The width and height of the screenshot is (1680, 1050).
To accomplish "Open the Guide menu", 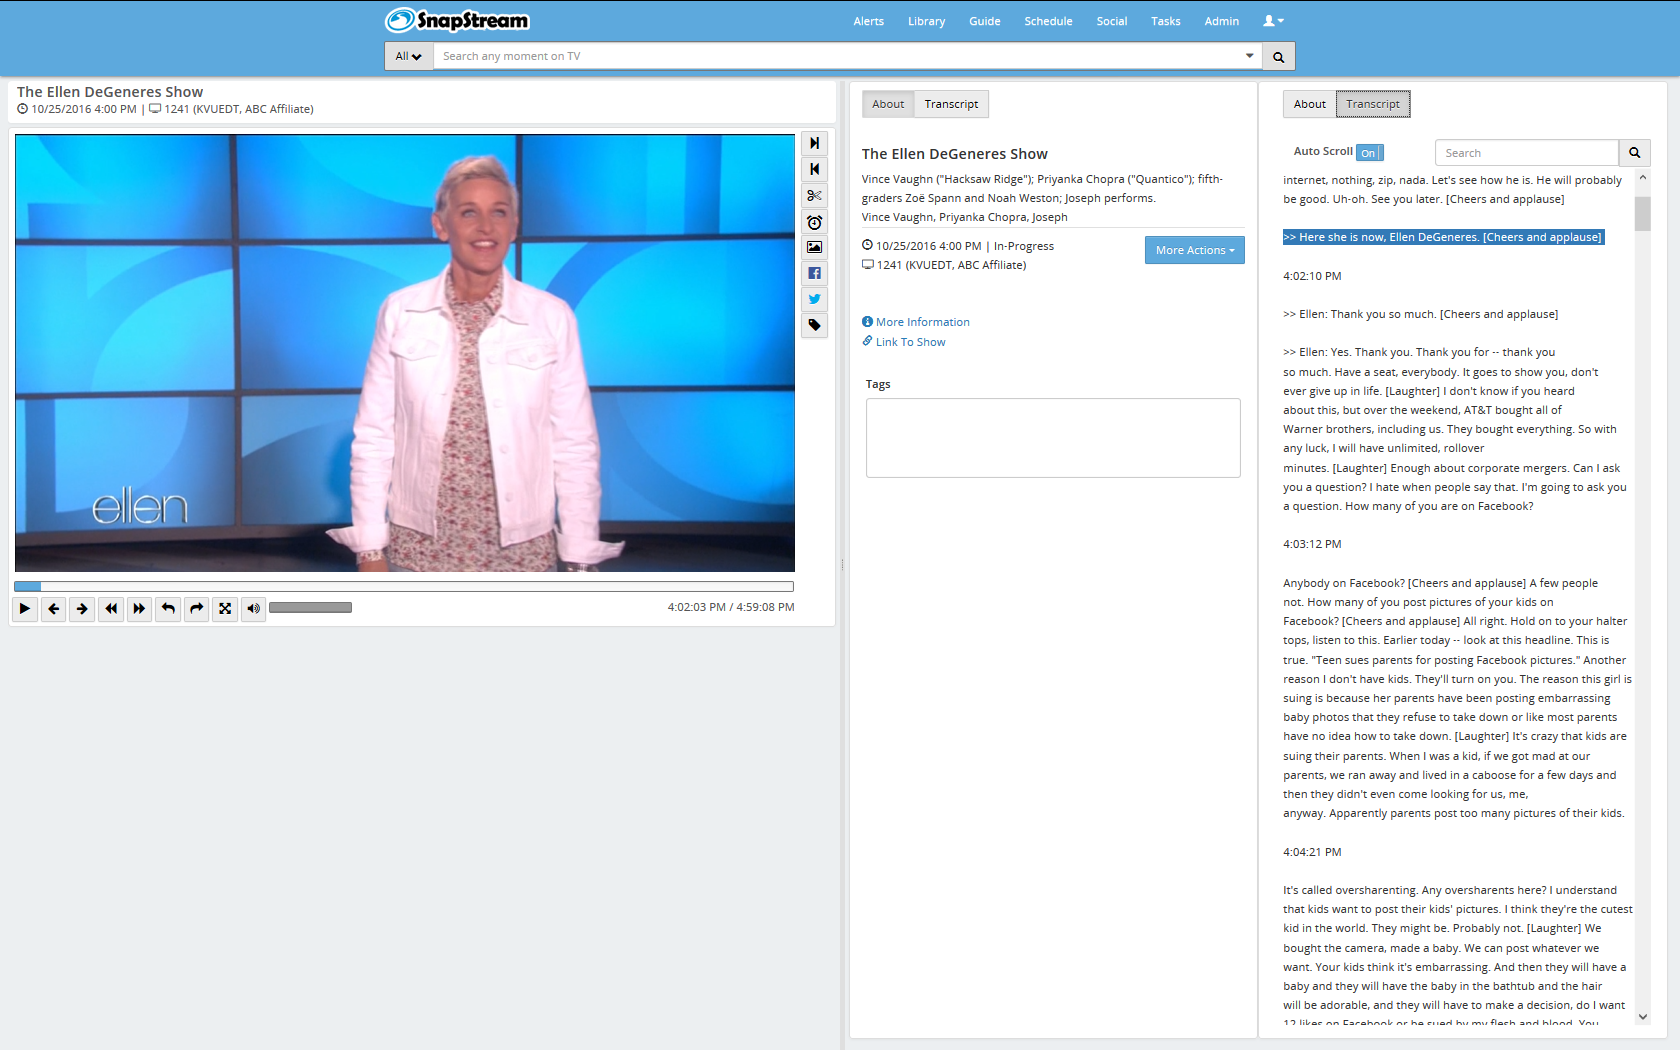I will (984, 21).
